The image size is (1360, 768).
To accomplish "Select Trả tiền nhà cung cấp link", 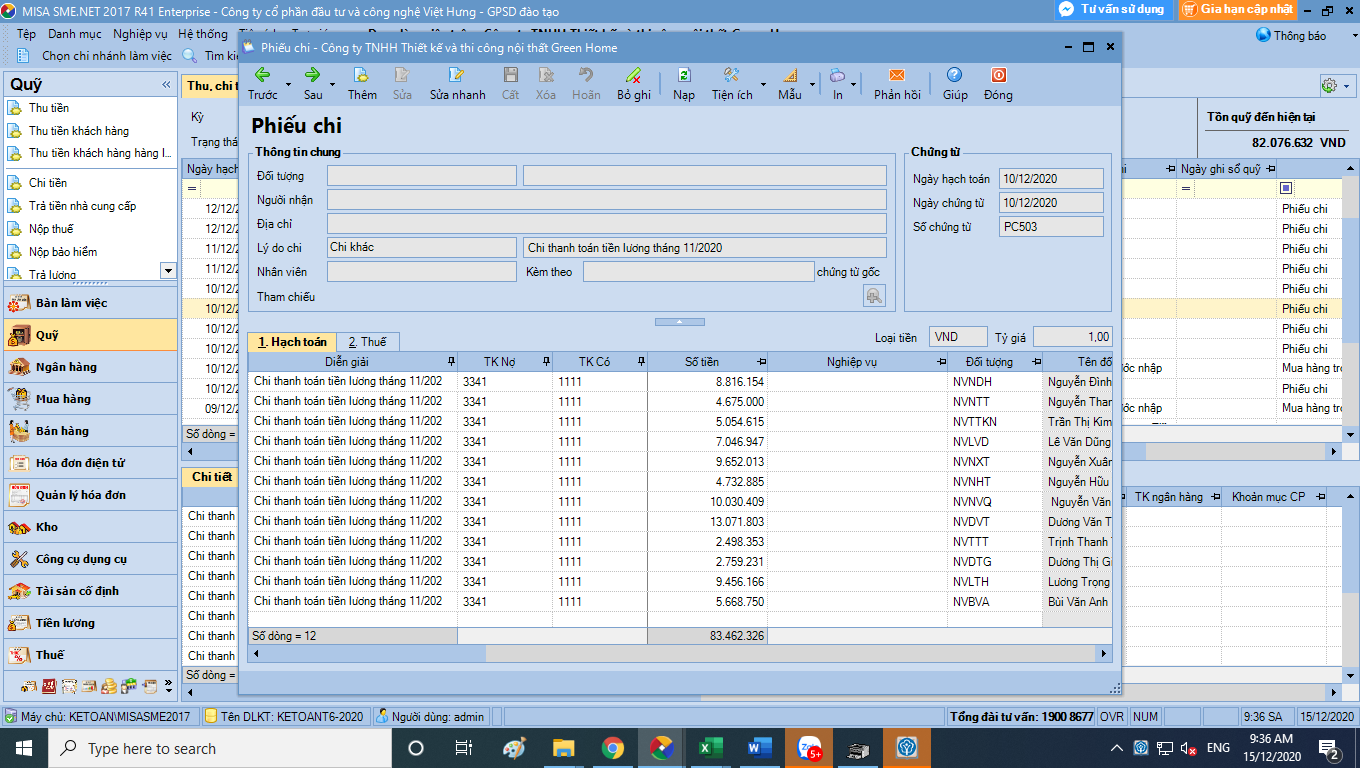I will pos(82,206).
